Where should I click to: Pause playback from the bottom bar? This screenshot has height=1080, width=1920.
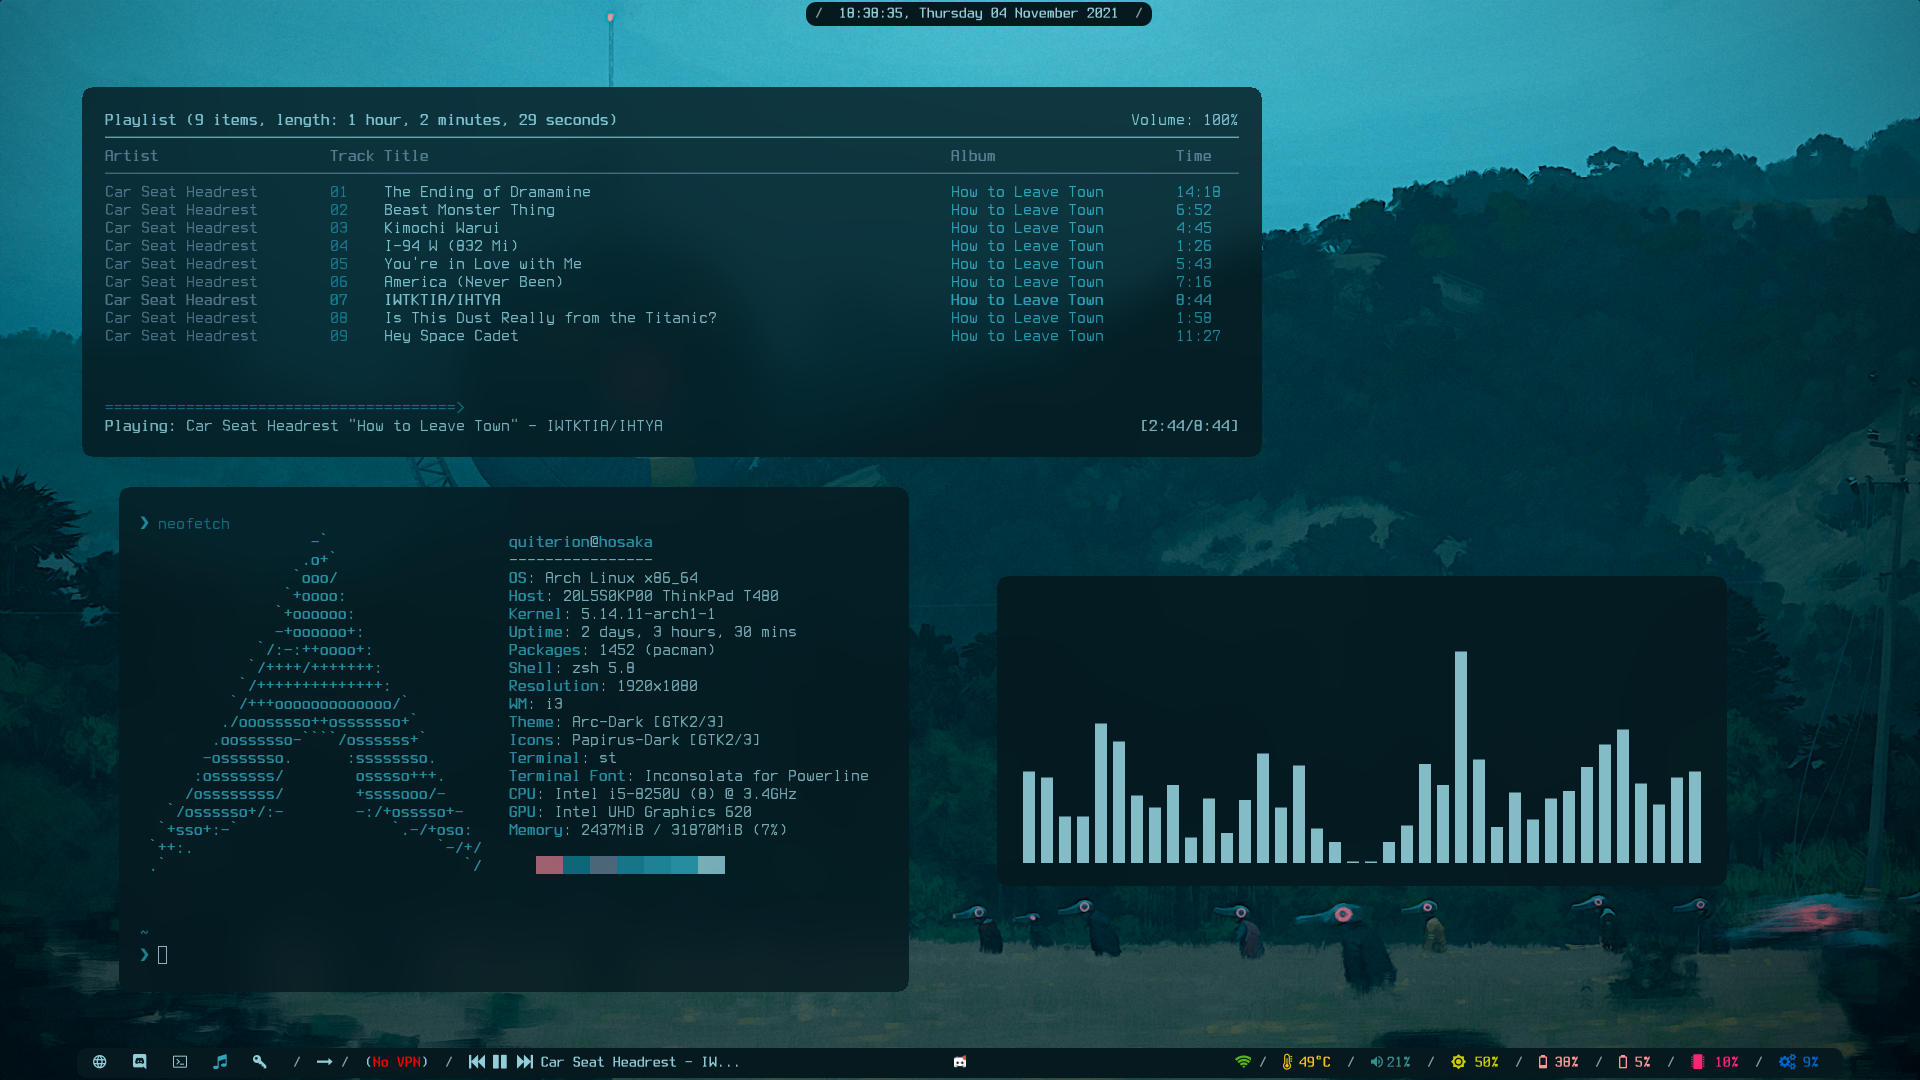(x=500, y=1062)
